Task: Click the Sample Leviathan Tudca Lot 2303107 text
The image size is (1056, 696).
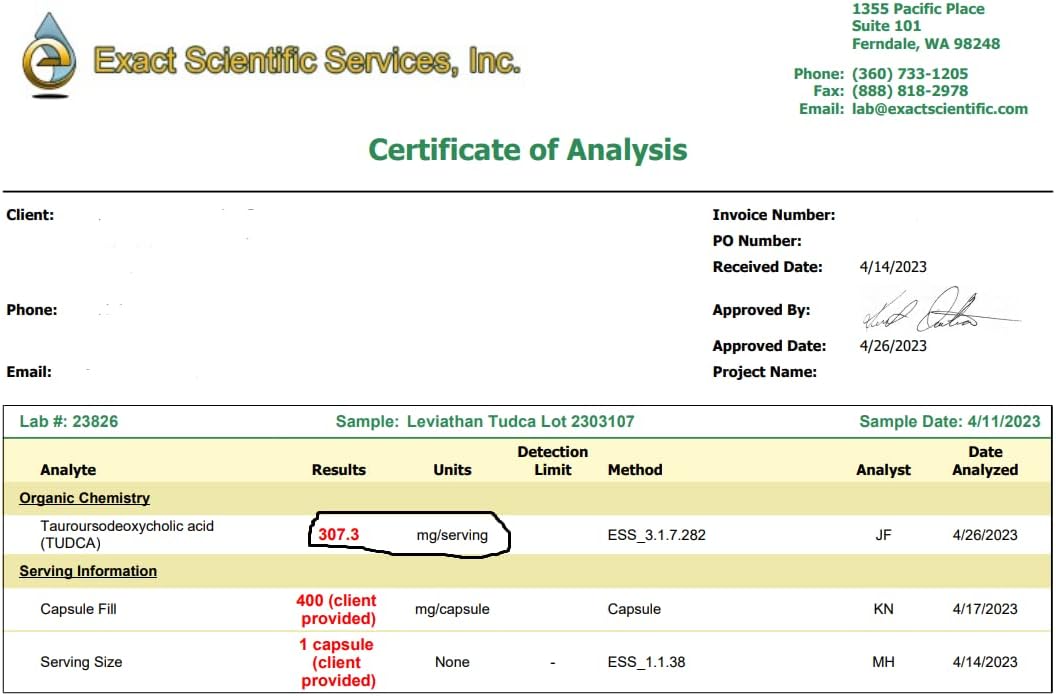Action: [x=484, y=422]
